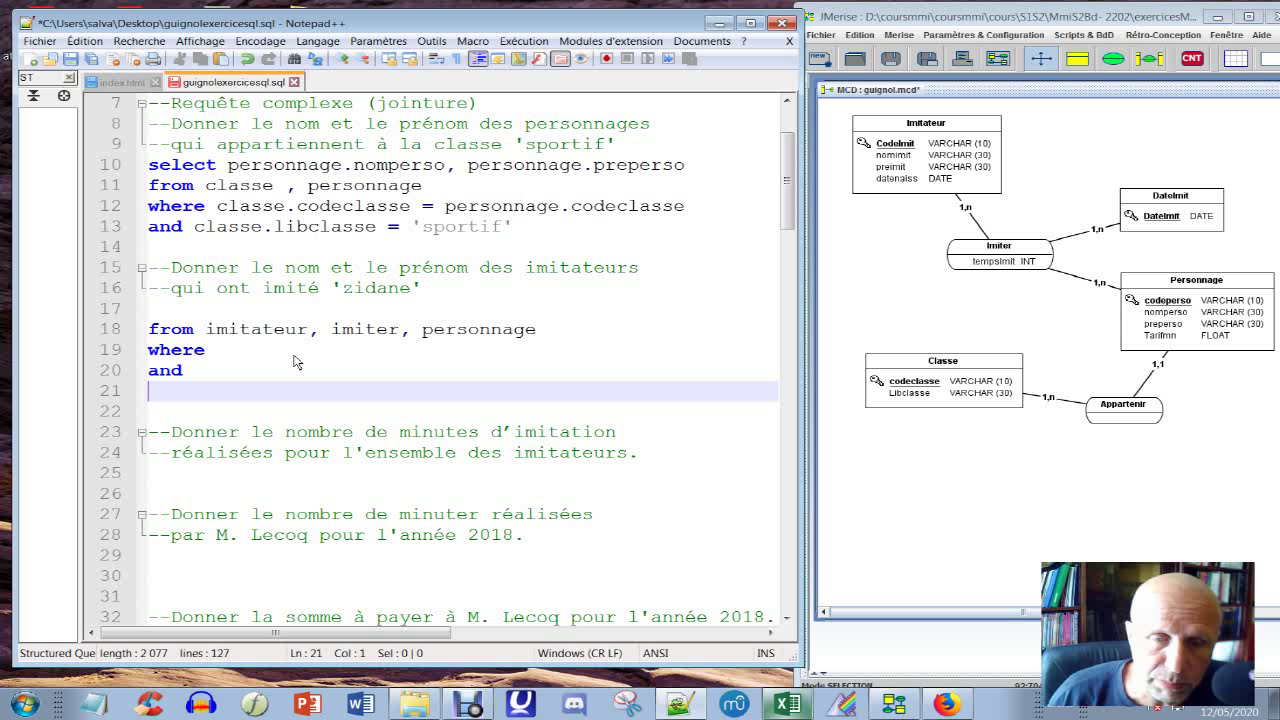The image size is (1280, 720).
Task: Open Excel from the taskbar
Action: point(788,704)
